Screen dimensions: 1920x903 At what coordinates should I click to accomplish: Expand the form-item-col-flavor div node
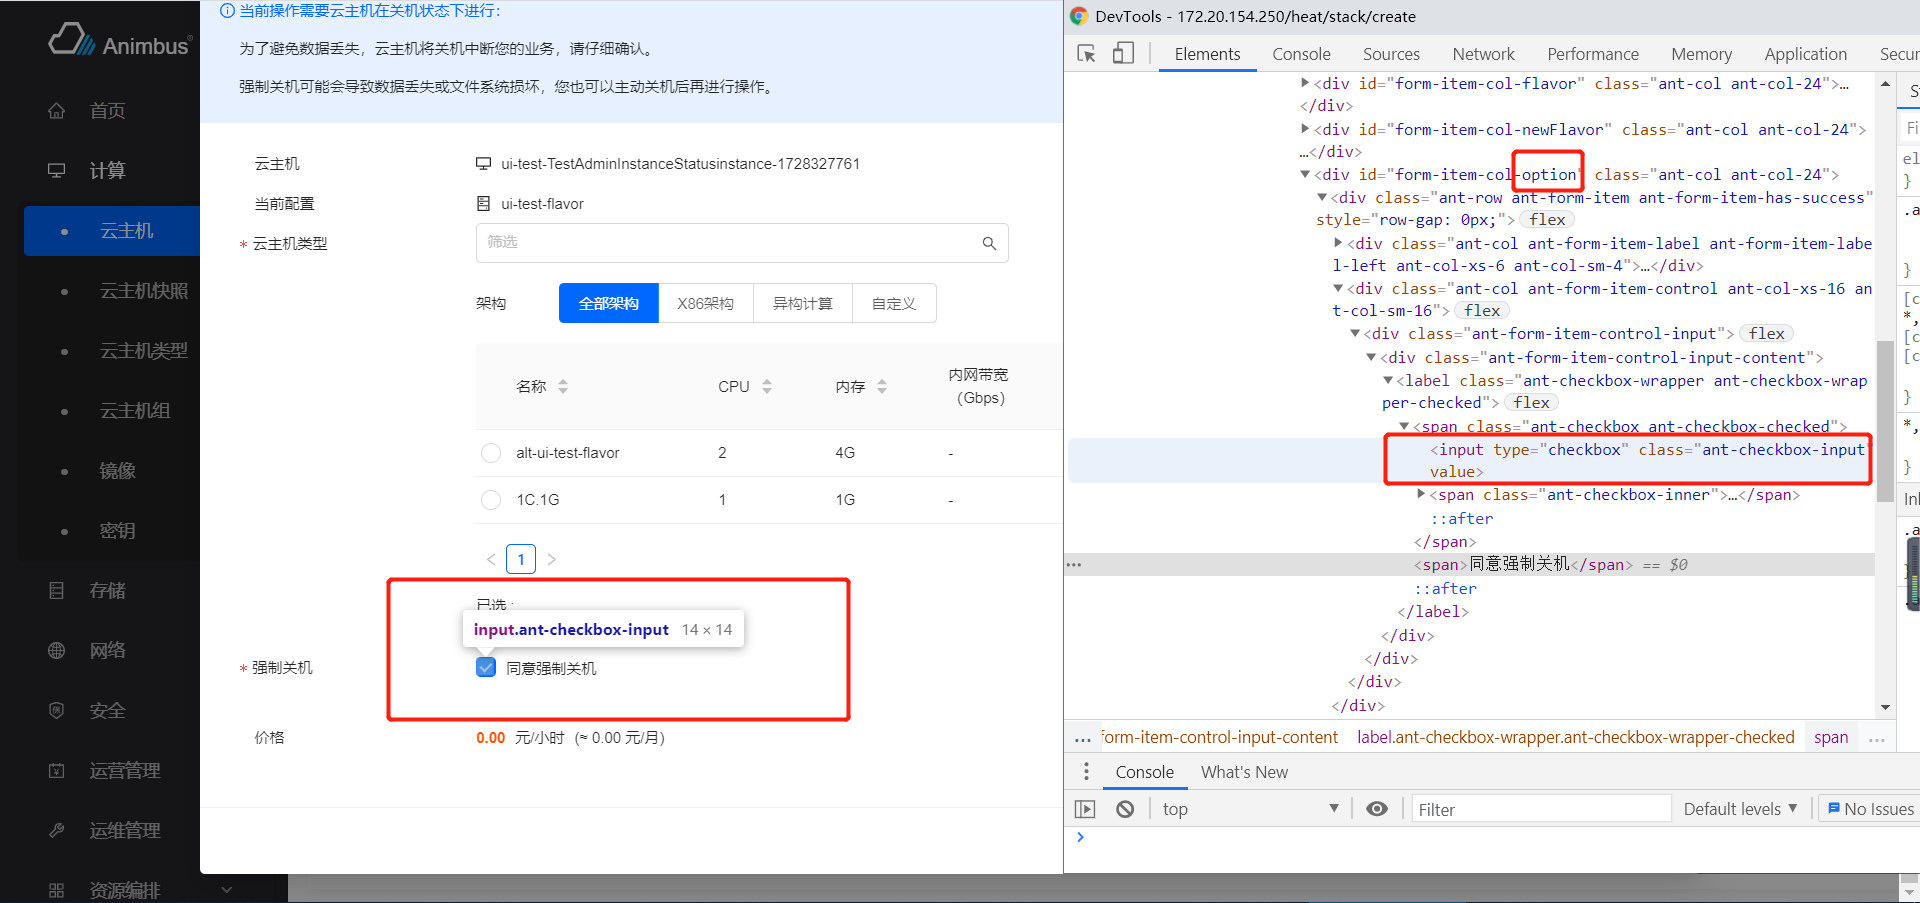point(1305,83)
